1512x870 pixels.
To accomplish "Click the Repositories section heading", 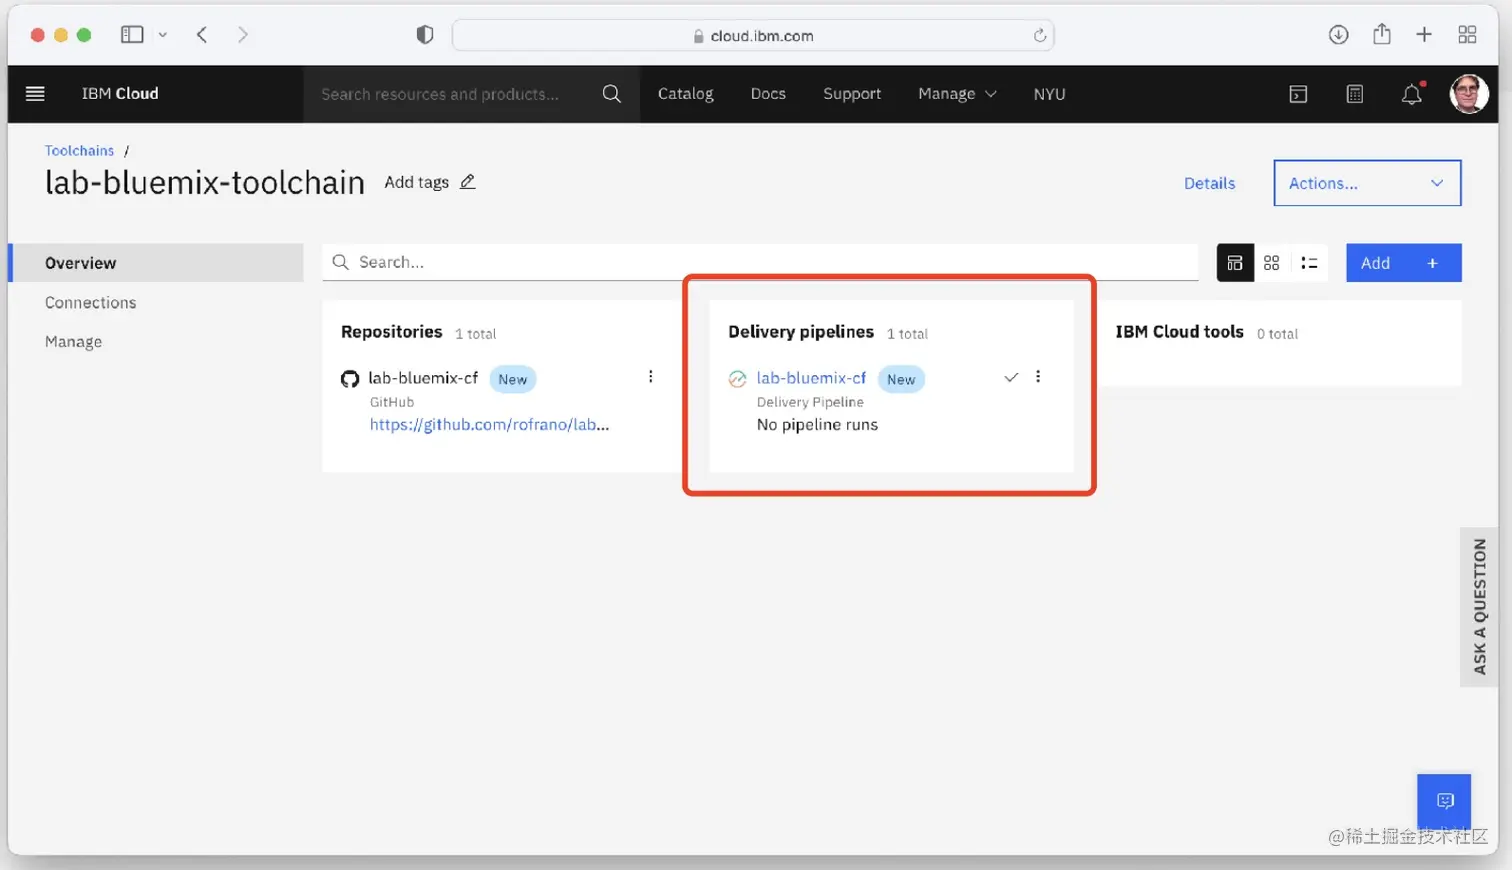I will click(x=391, y=332).
